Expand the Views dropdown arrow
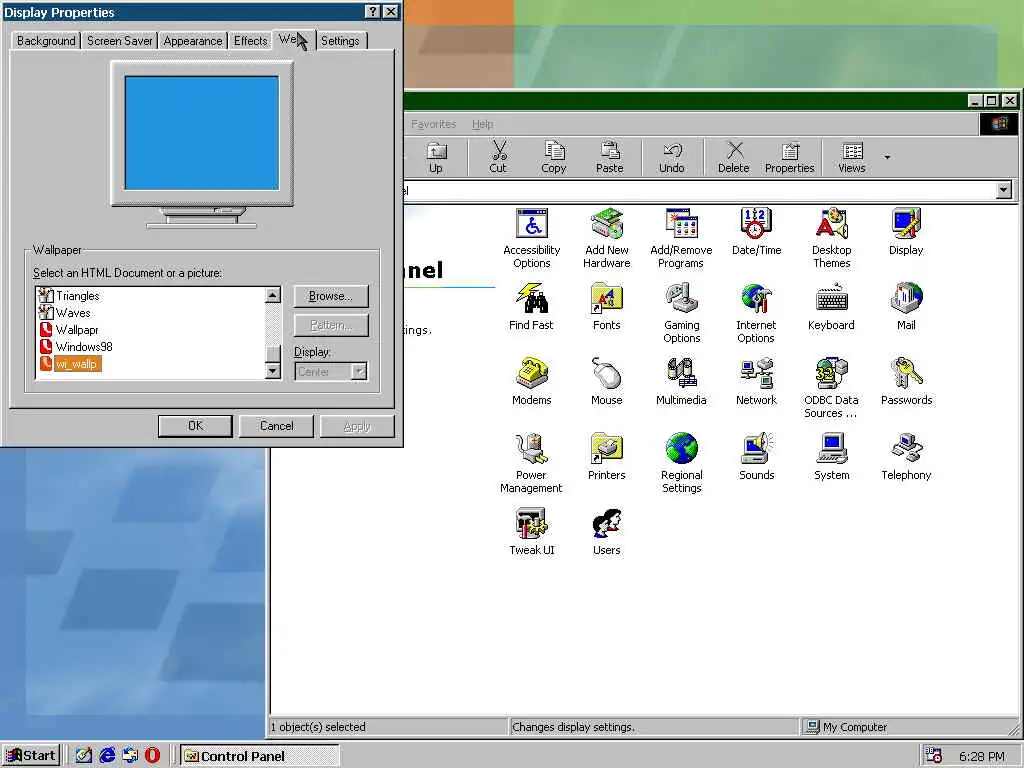Viewport: 1024px width, 768px height. [x=887, y=157]
